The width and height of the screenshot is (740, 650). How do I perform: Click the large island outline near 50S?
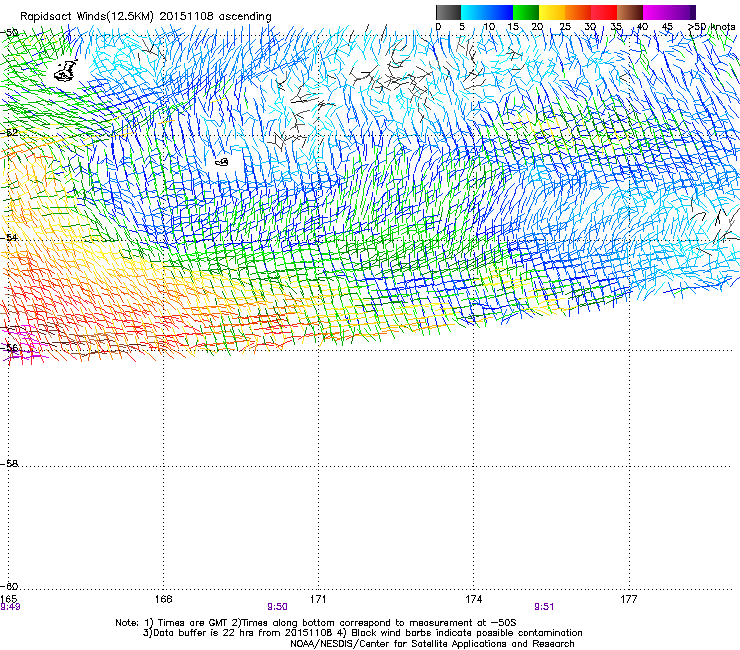[x=65, y=71]
